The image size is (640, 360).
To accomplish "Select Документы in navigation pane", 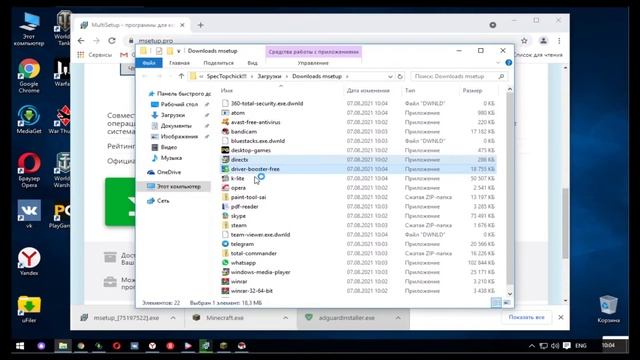I will (x=176, y=126).
